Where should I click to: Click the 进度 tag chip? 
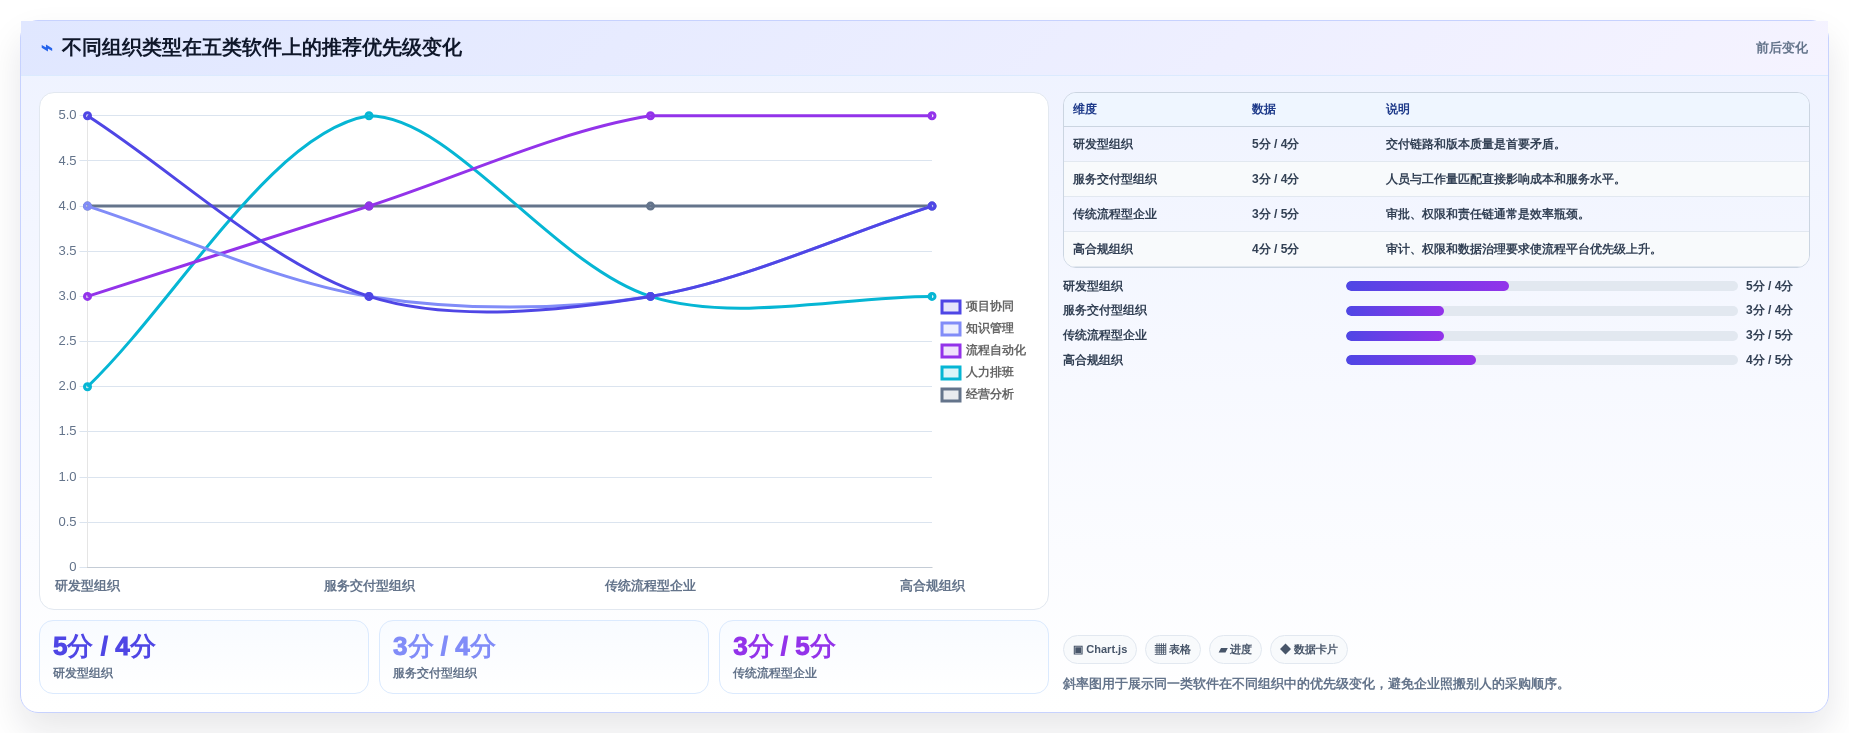tap(1235, 650)
